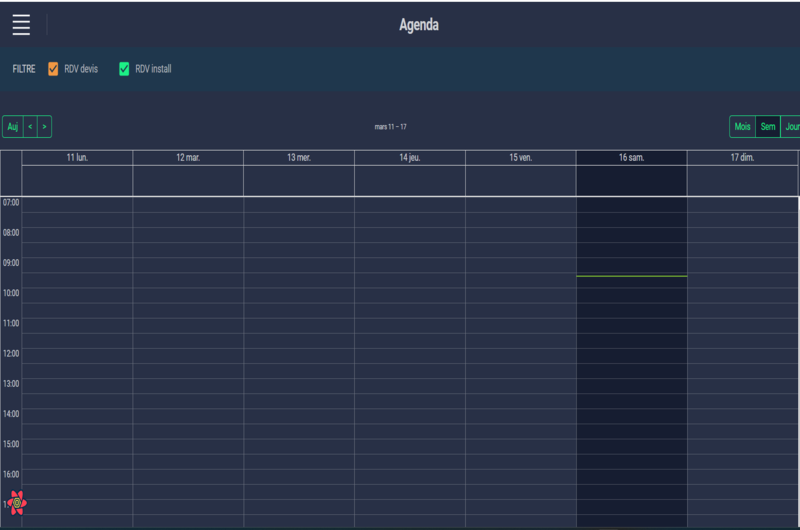The image size is (800, 530).
Task: Open the 14 jeu. day header
Action: coord(410,158)
